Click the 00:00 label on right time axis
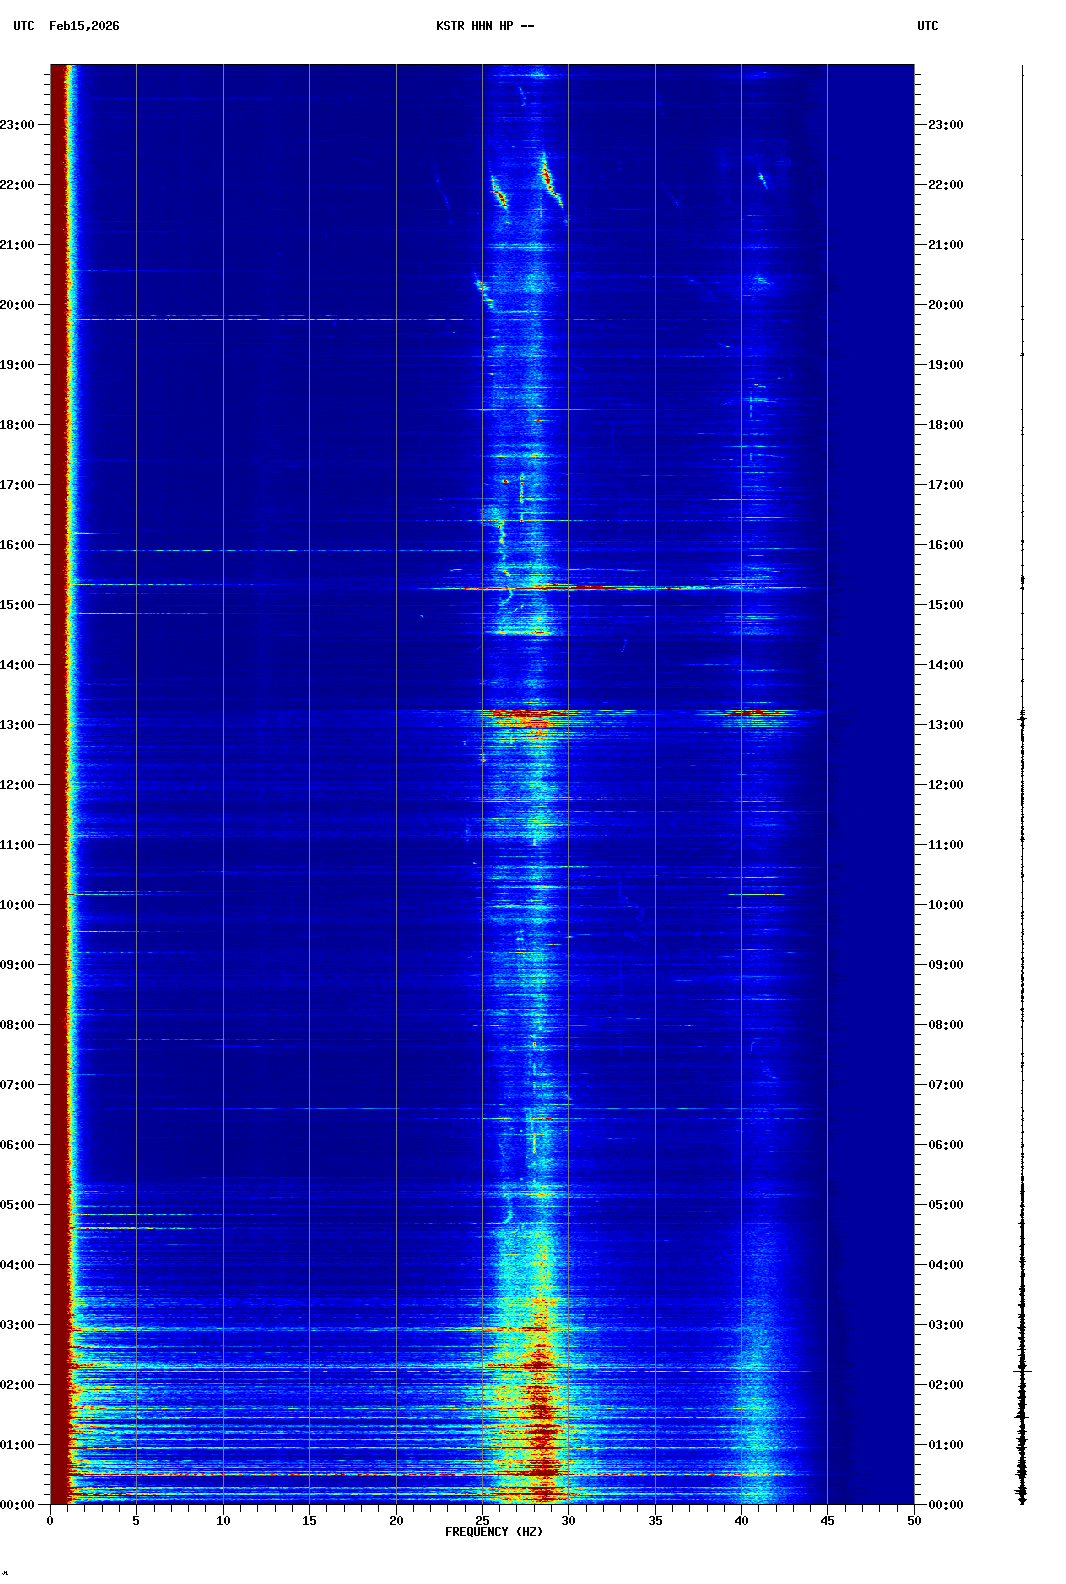The height and width of the screenshot is (1584, 1066). click(945, 1505)
